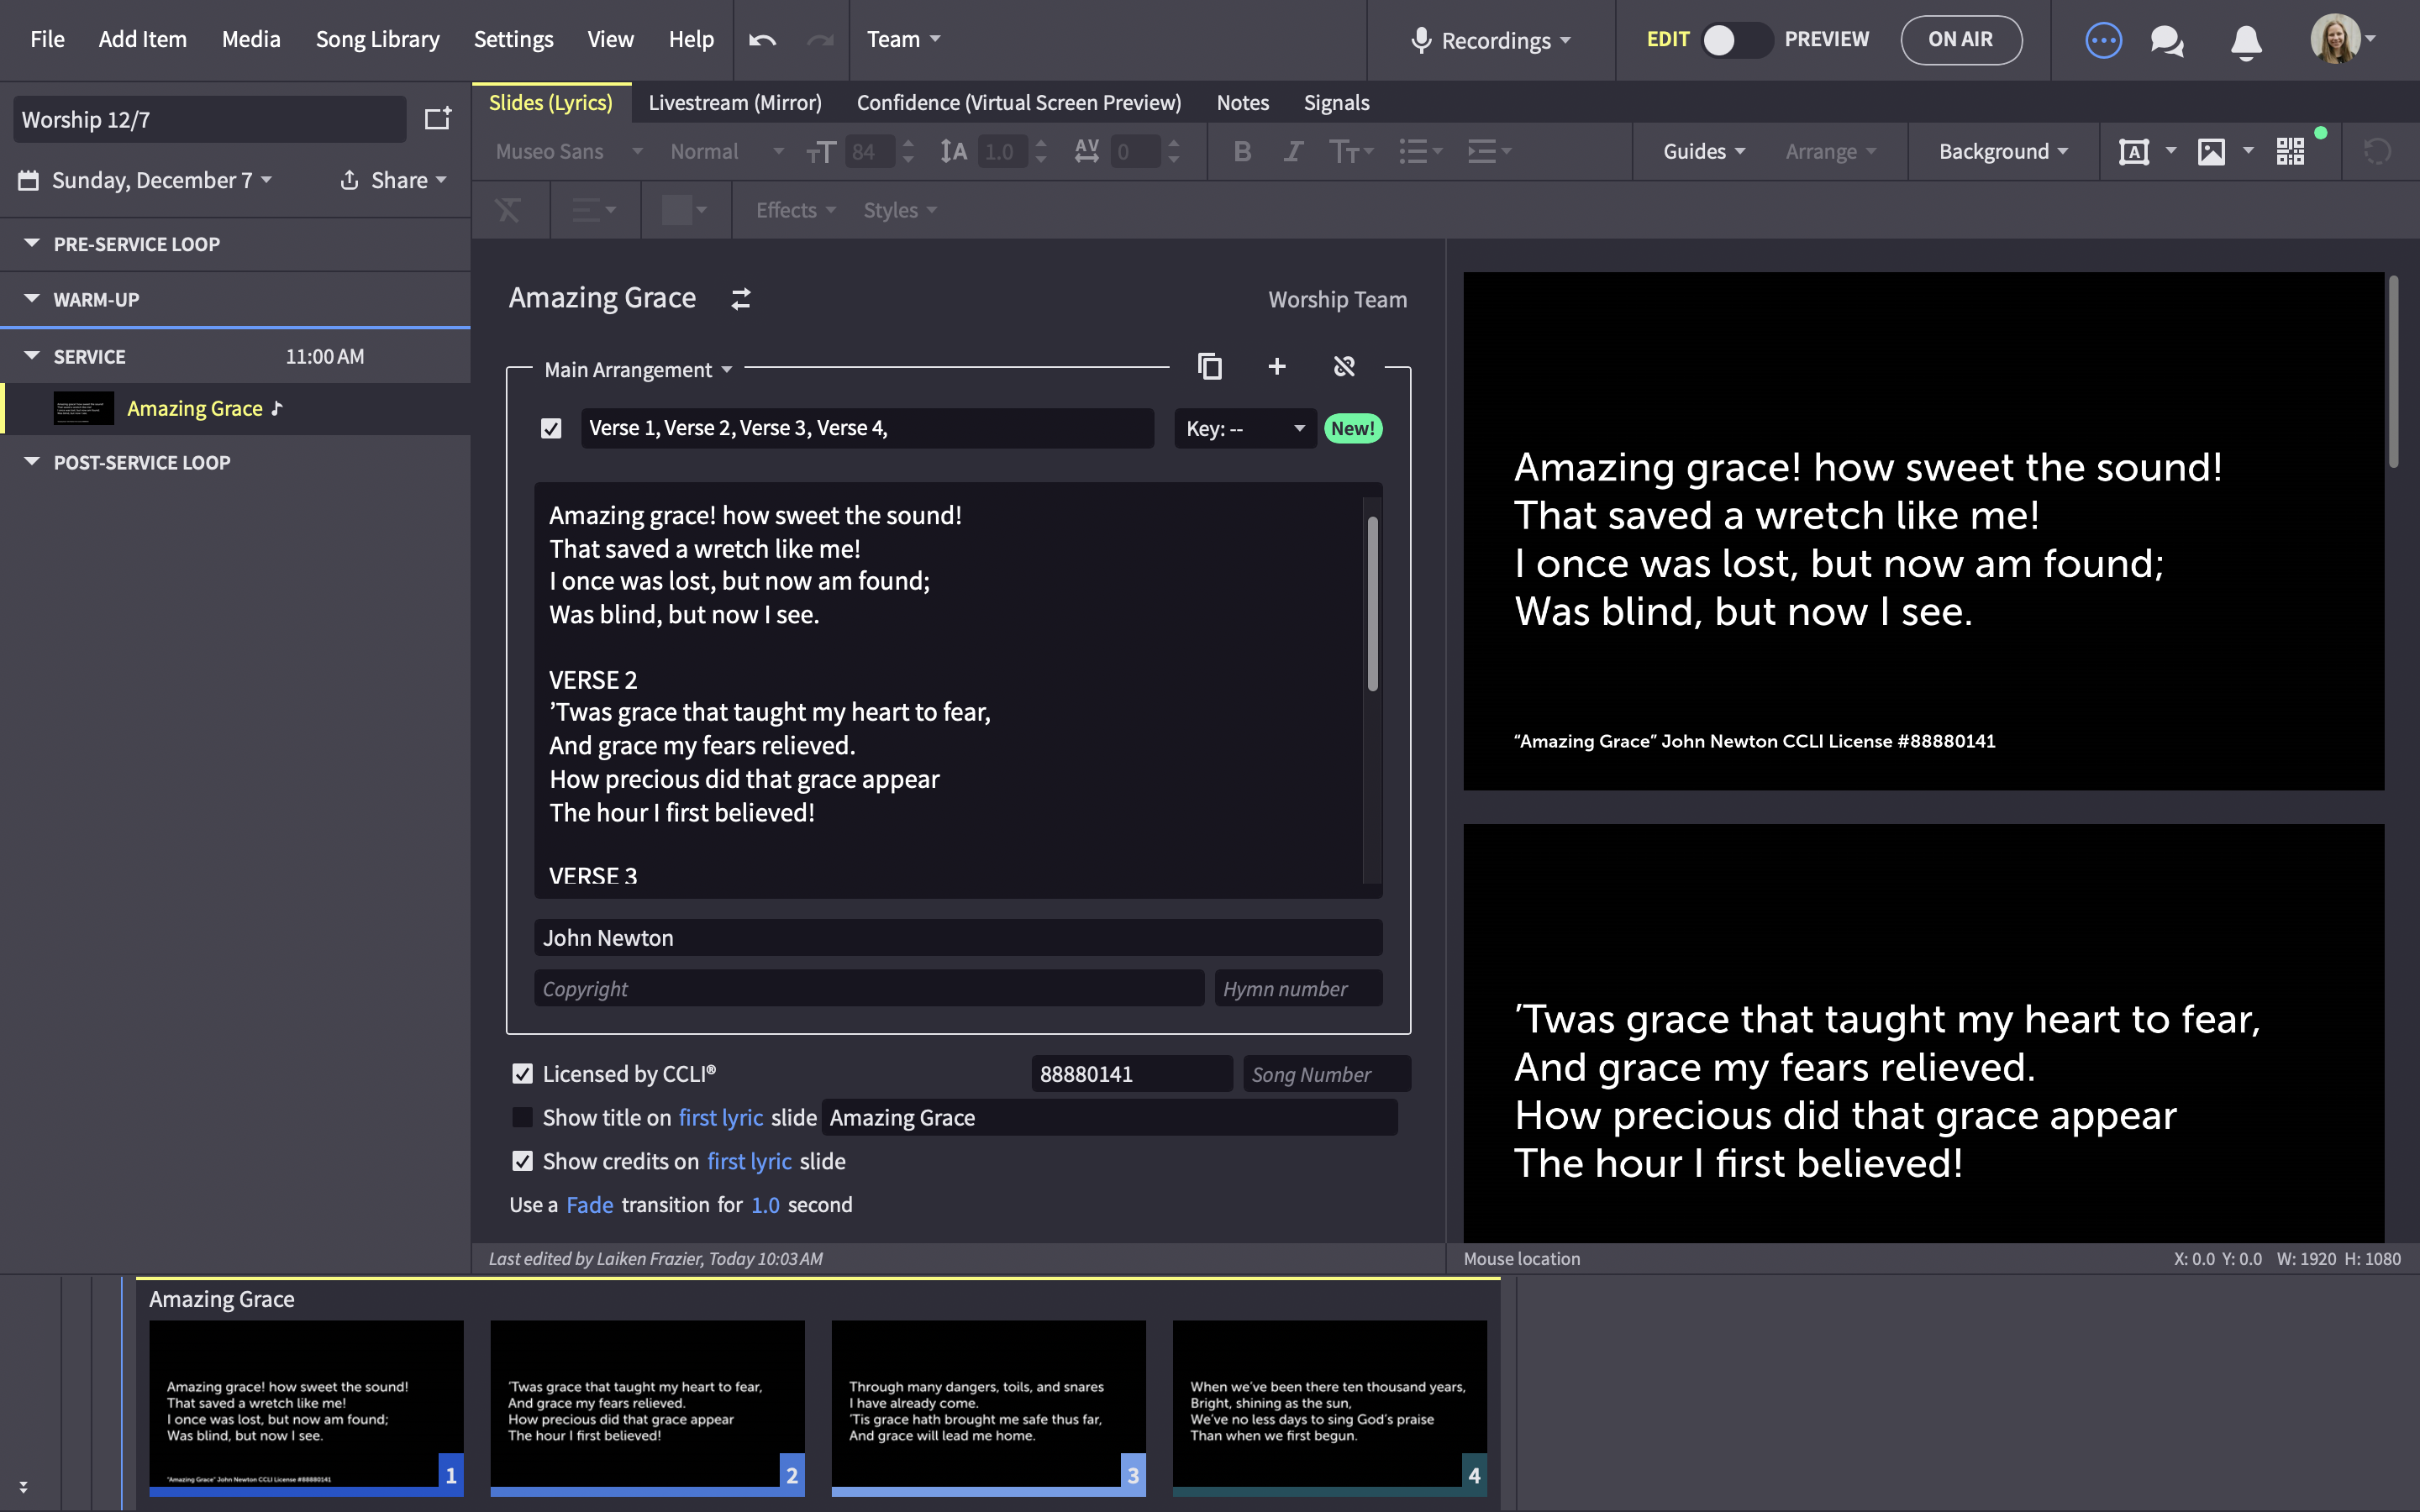
Task: Open the File menu
Action: (x=47, y=39)
